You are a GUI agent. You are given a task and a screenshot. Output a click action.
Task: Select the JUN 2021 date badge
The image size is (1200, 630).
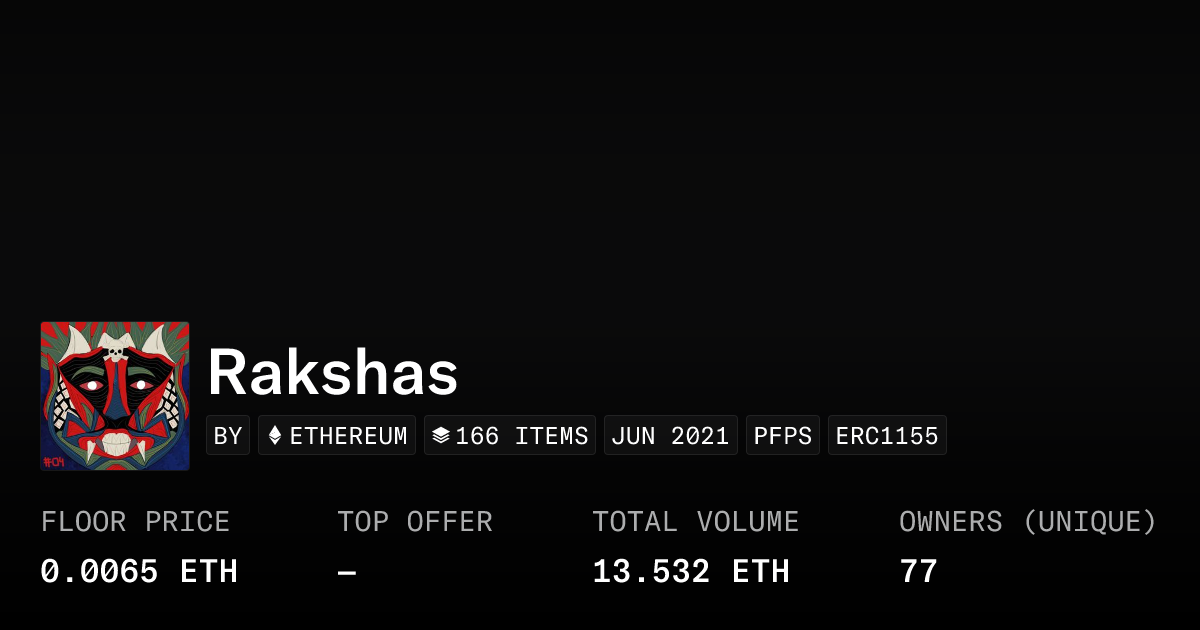coord(670,436)
